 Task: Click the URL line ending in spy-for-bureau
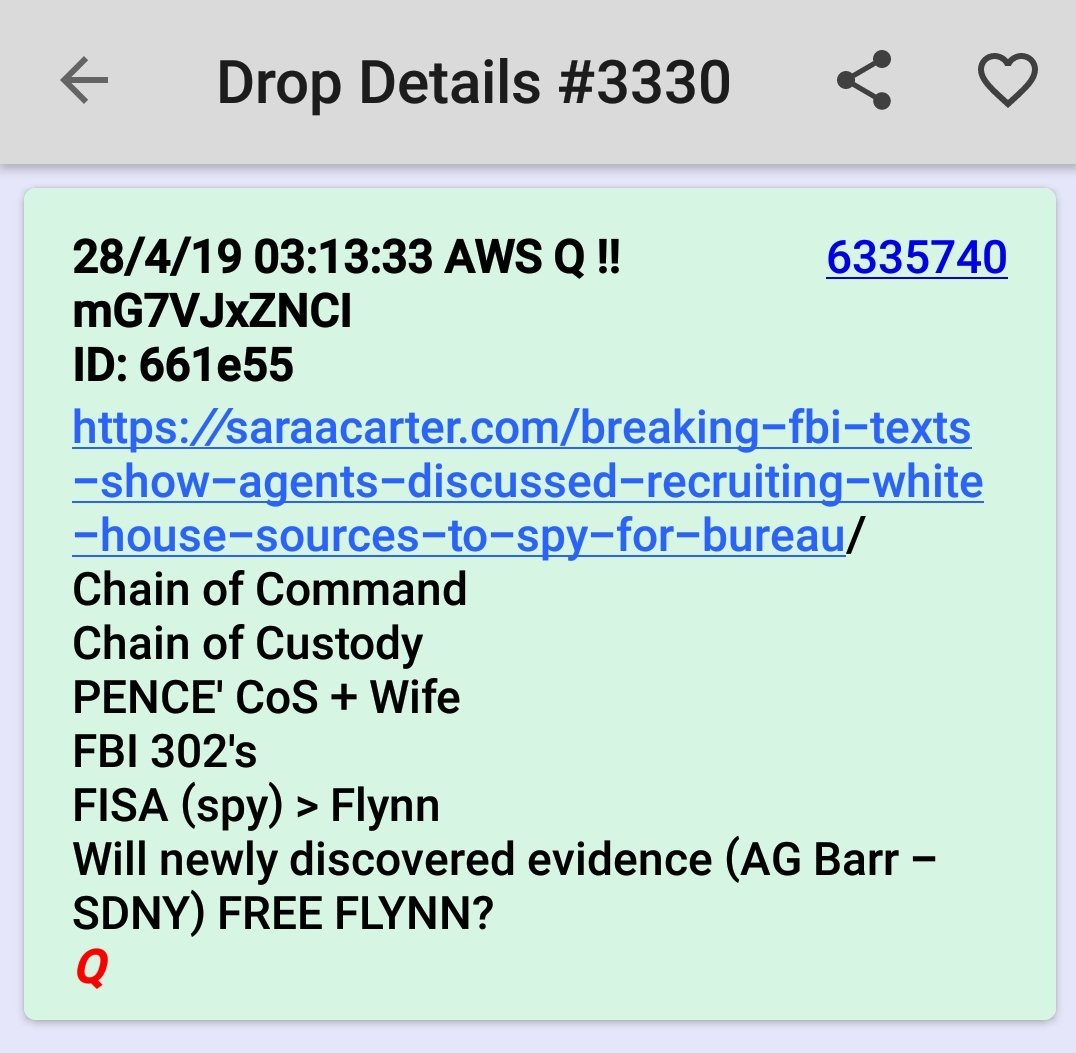pyautogui.click(x=458, y=536)
